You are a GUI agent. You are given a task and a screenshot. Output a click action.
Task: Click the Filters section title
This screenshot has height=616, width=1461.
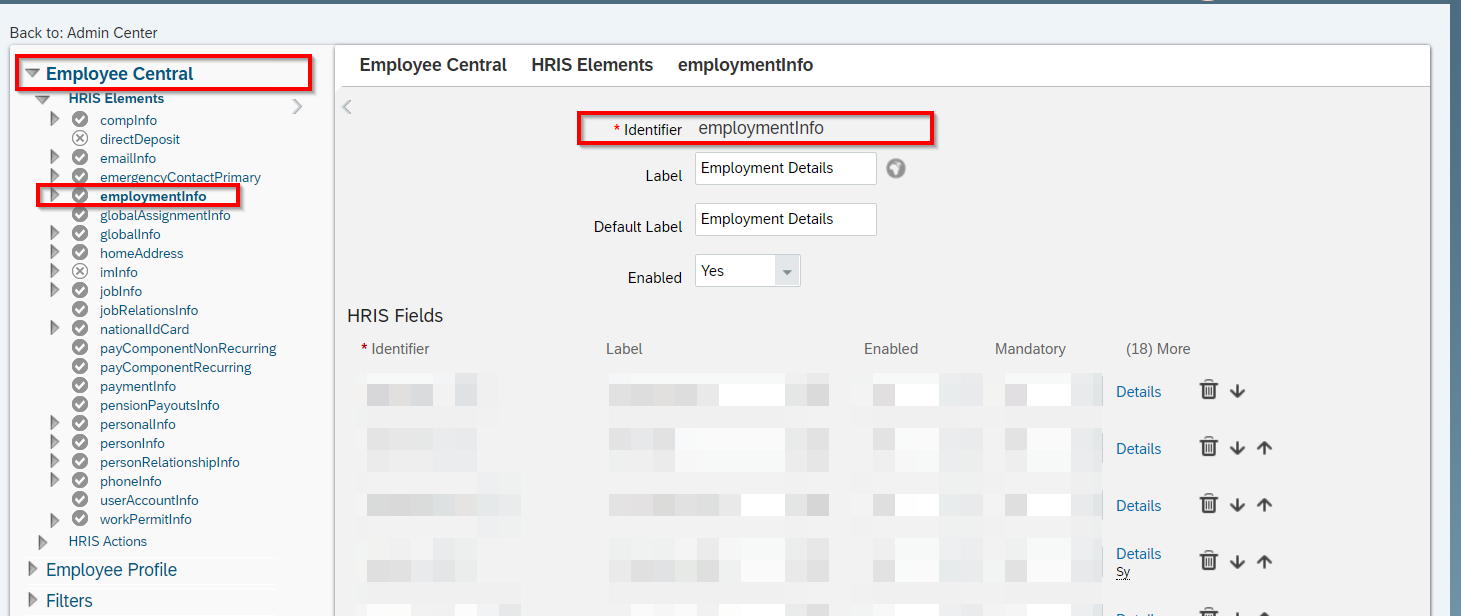click(x=69, y=601)
